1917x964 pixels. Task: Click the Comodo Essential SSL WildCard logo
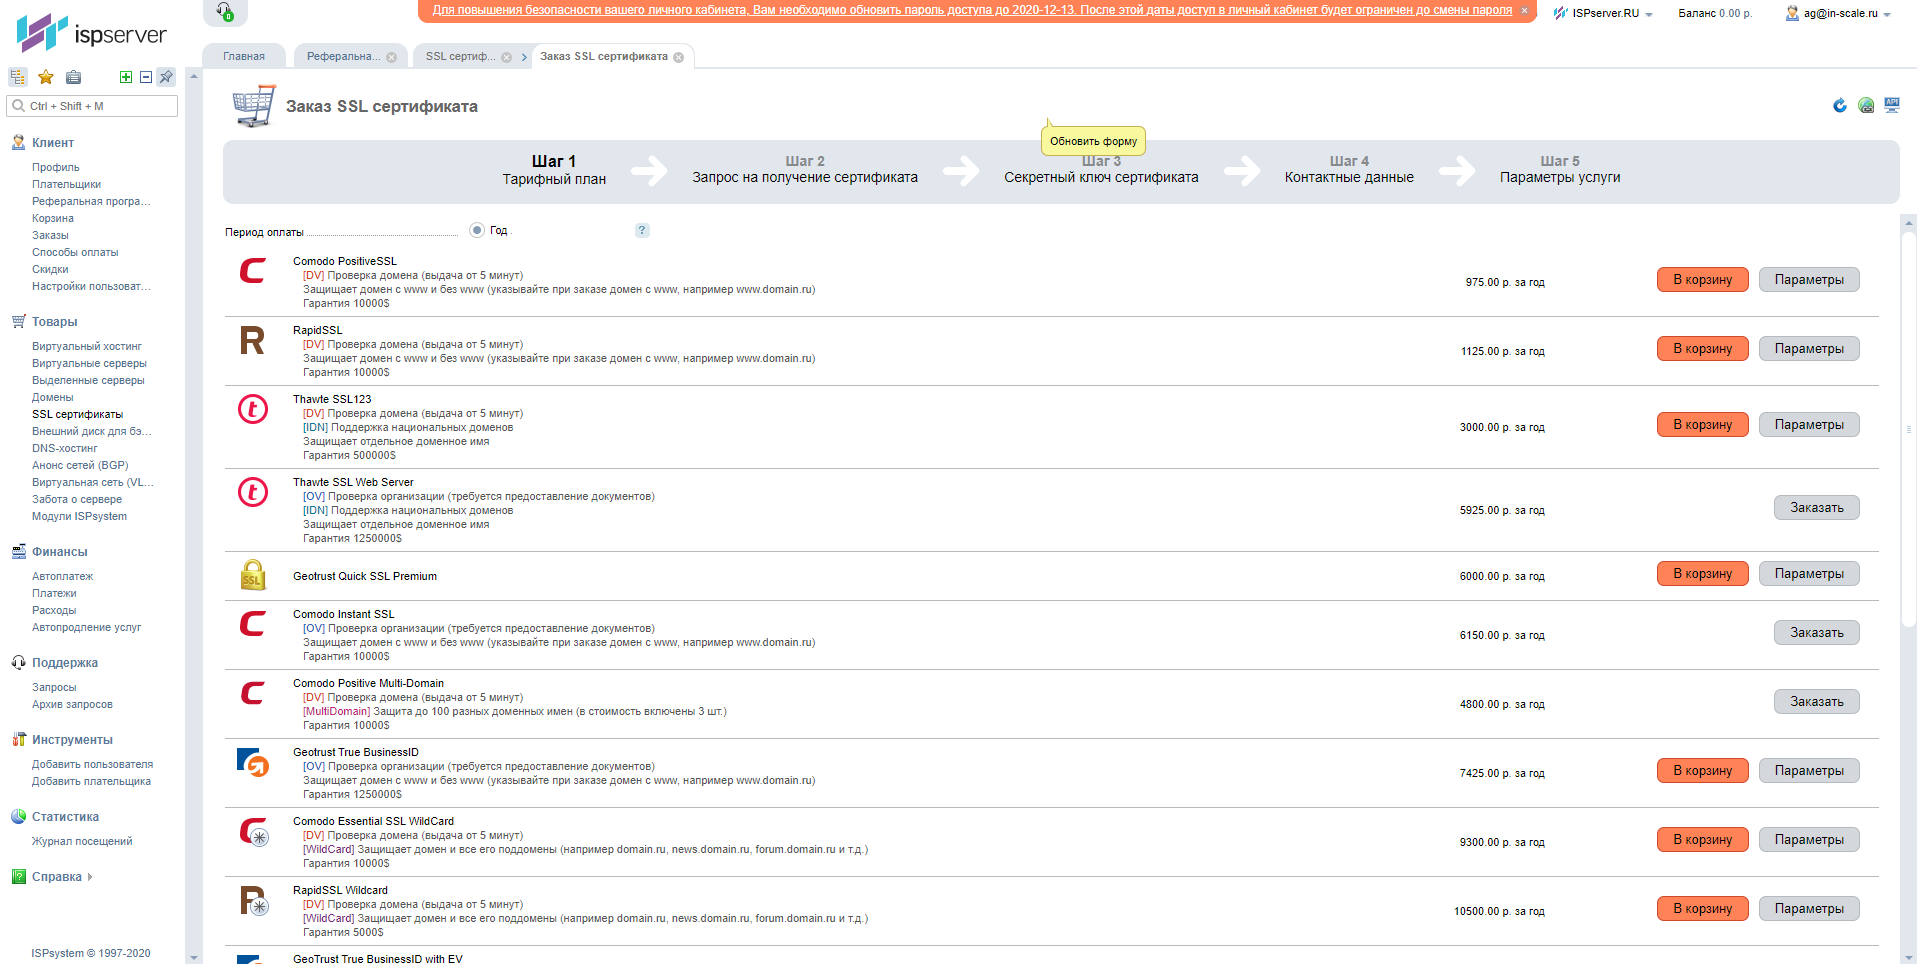click(254, 832)
